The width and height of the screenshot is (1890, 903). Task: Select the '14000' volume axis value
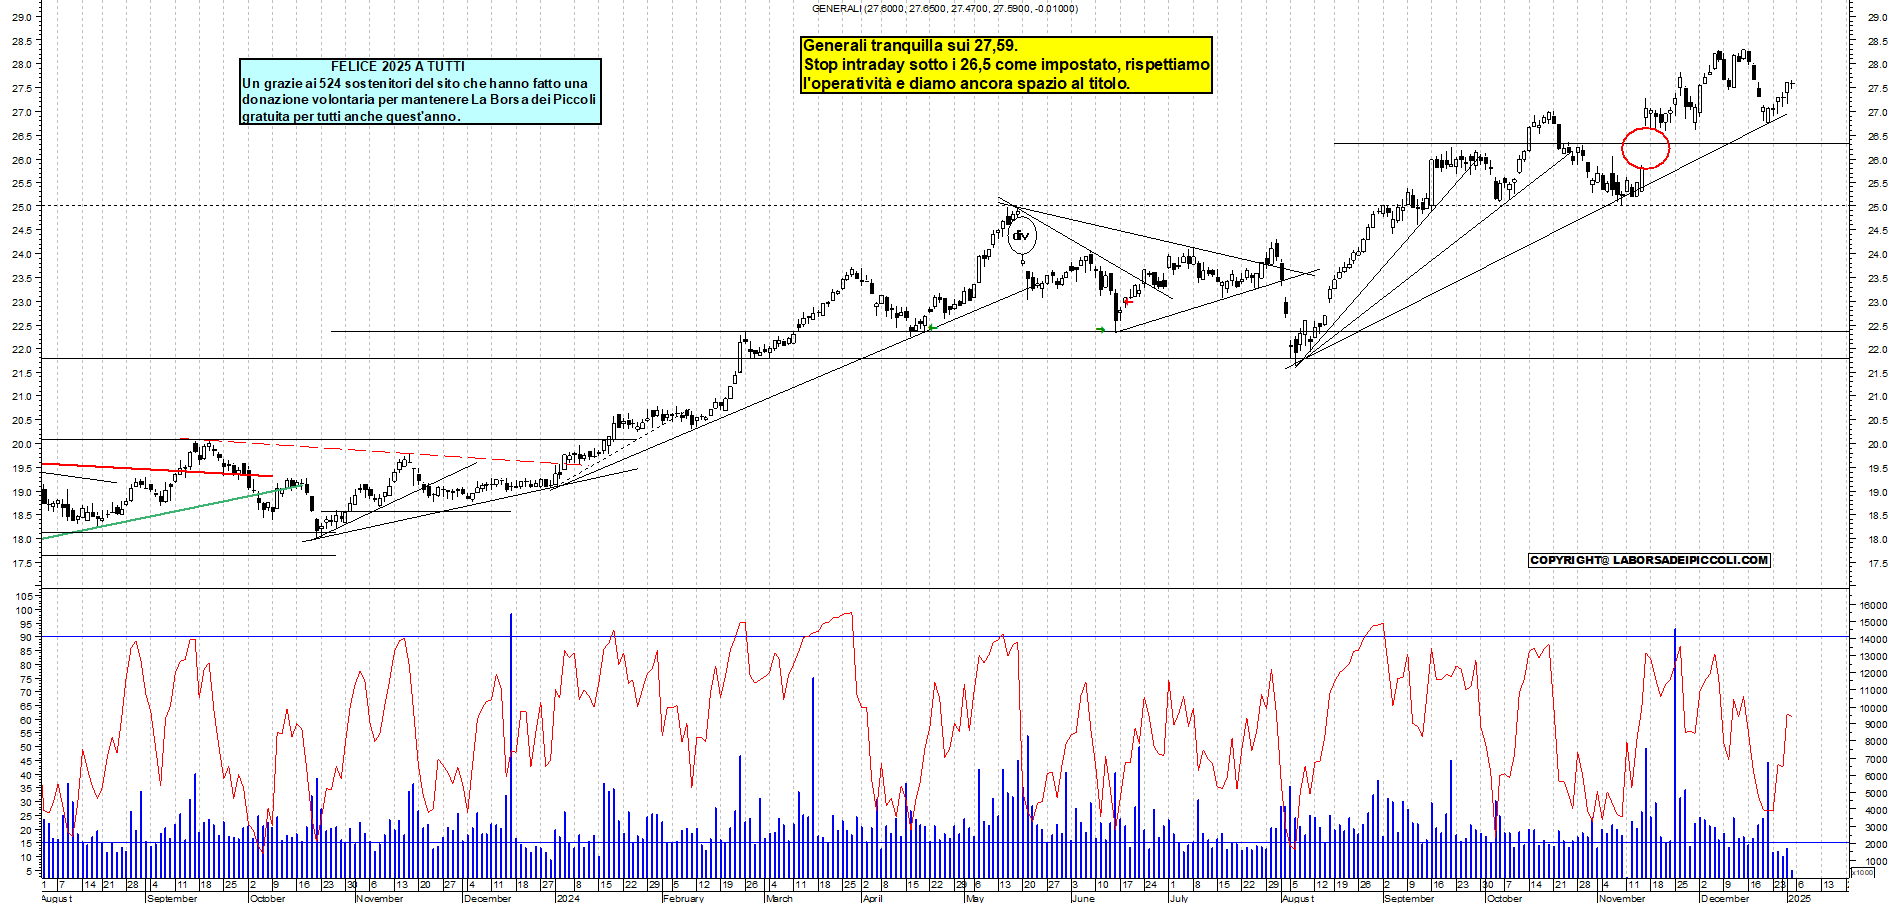coord(1873,639)
